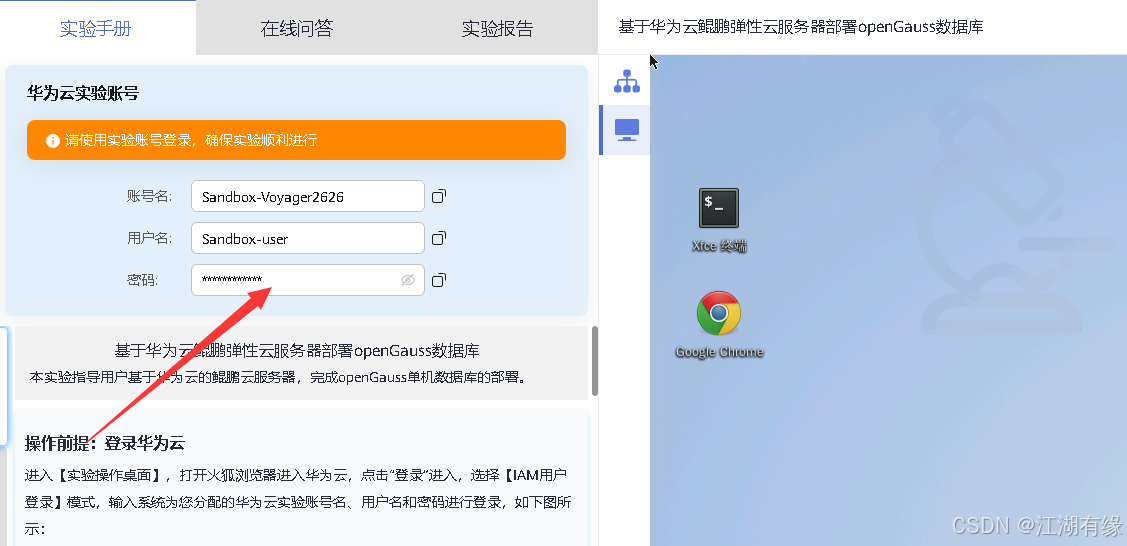Click the 账号名 input field
This screenshot has width=1127, height=546.
pos(308,196)
